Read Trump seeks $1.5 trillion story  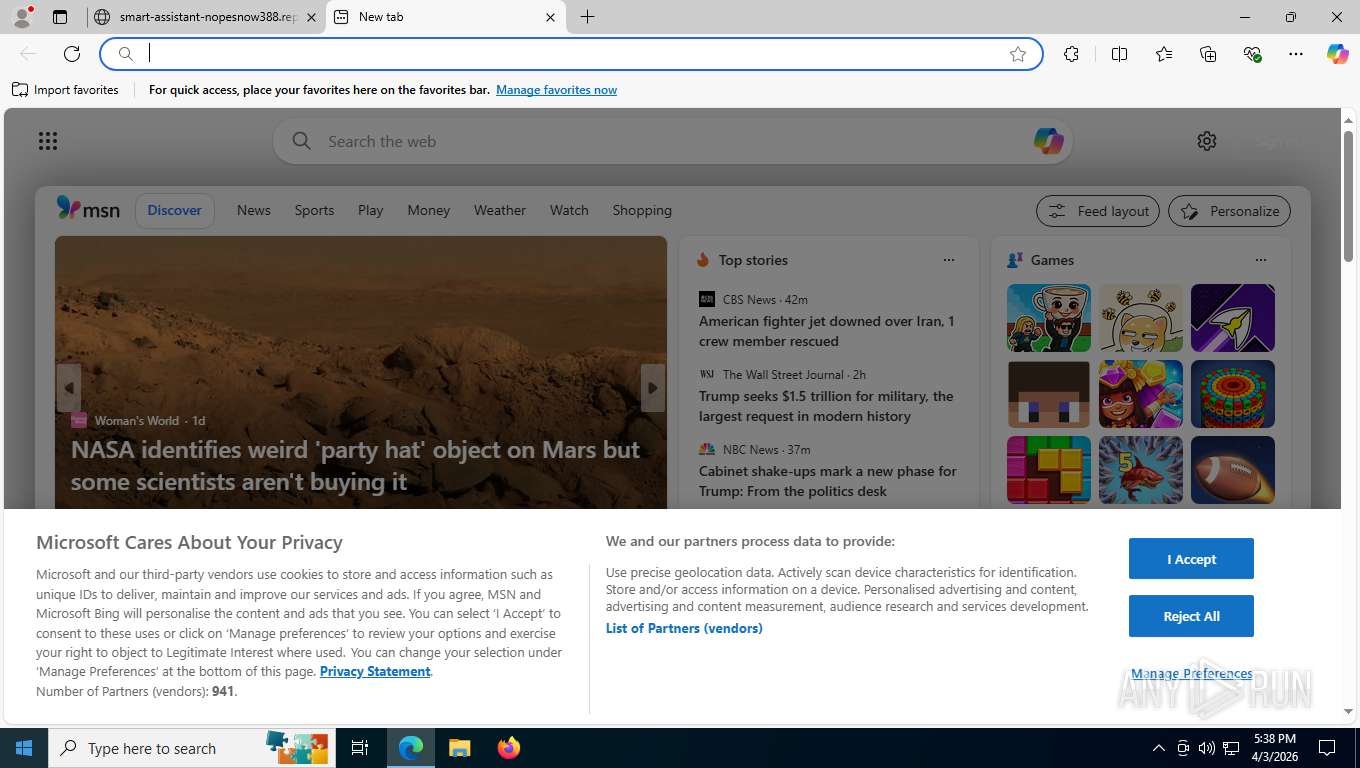827,406
